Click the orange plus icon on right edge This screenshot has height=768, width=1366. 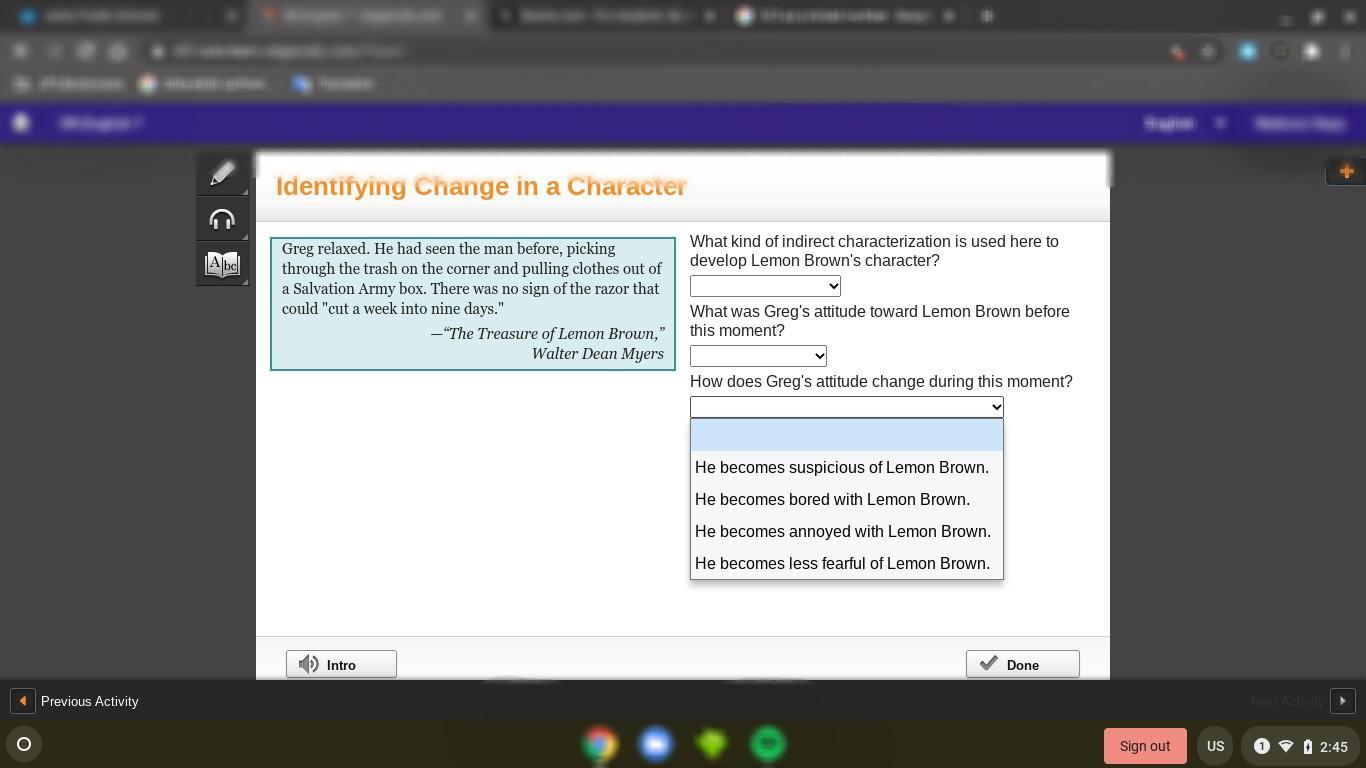click(x=1346, y=172)
